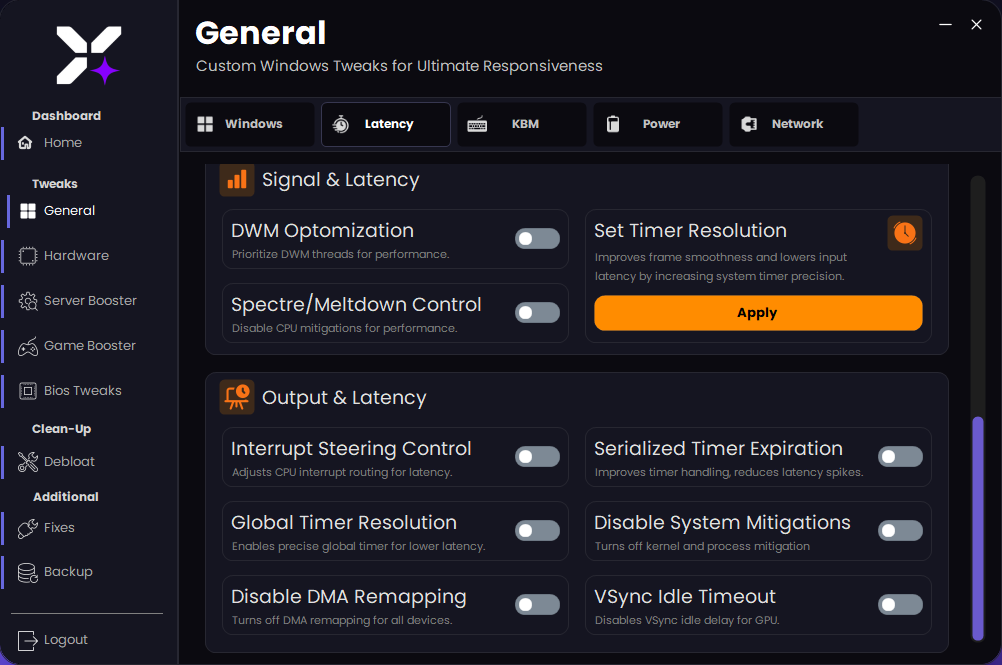Open the Backup database icon
Viewport: 1002px width, 665px height.
point(28,572)
